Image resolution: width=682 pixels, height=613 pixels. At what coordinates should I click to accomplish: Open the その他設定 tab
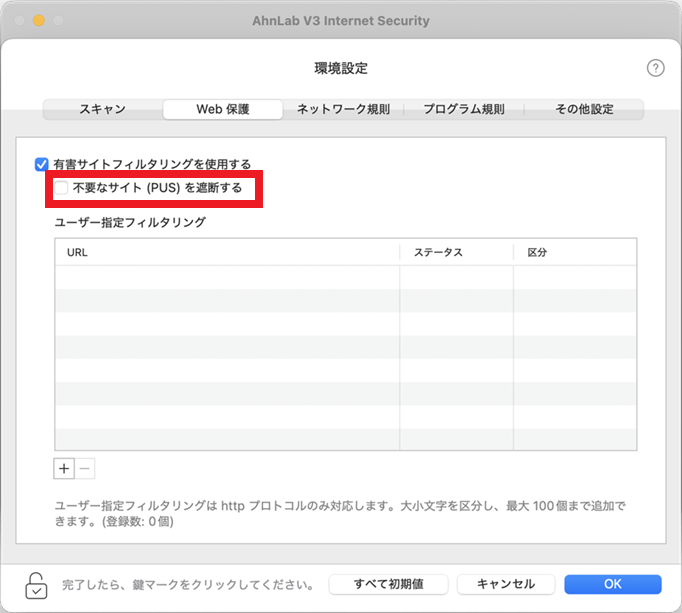click(x=584, y=109)
